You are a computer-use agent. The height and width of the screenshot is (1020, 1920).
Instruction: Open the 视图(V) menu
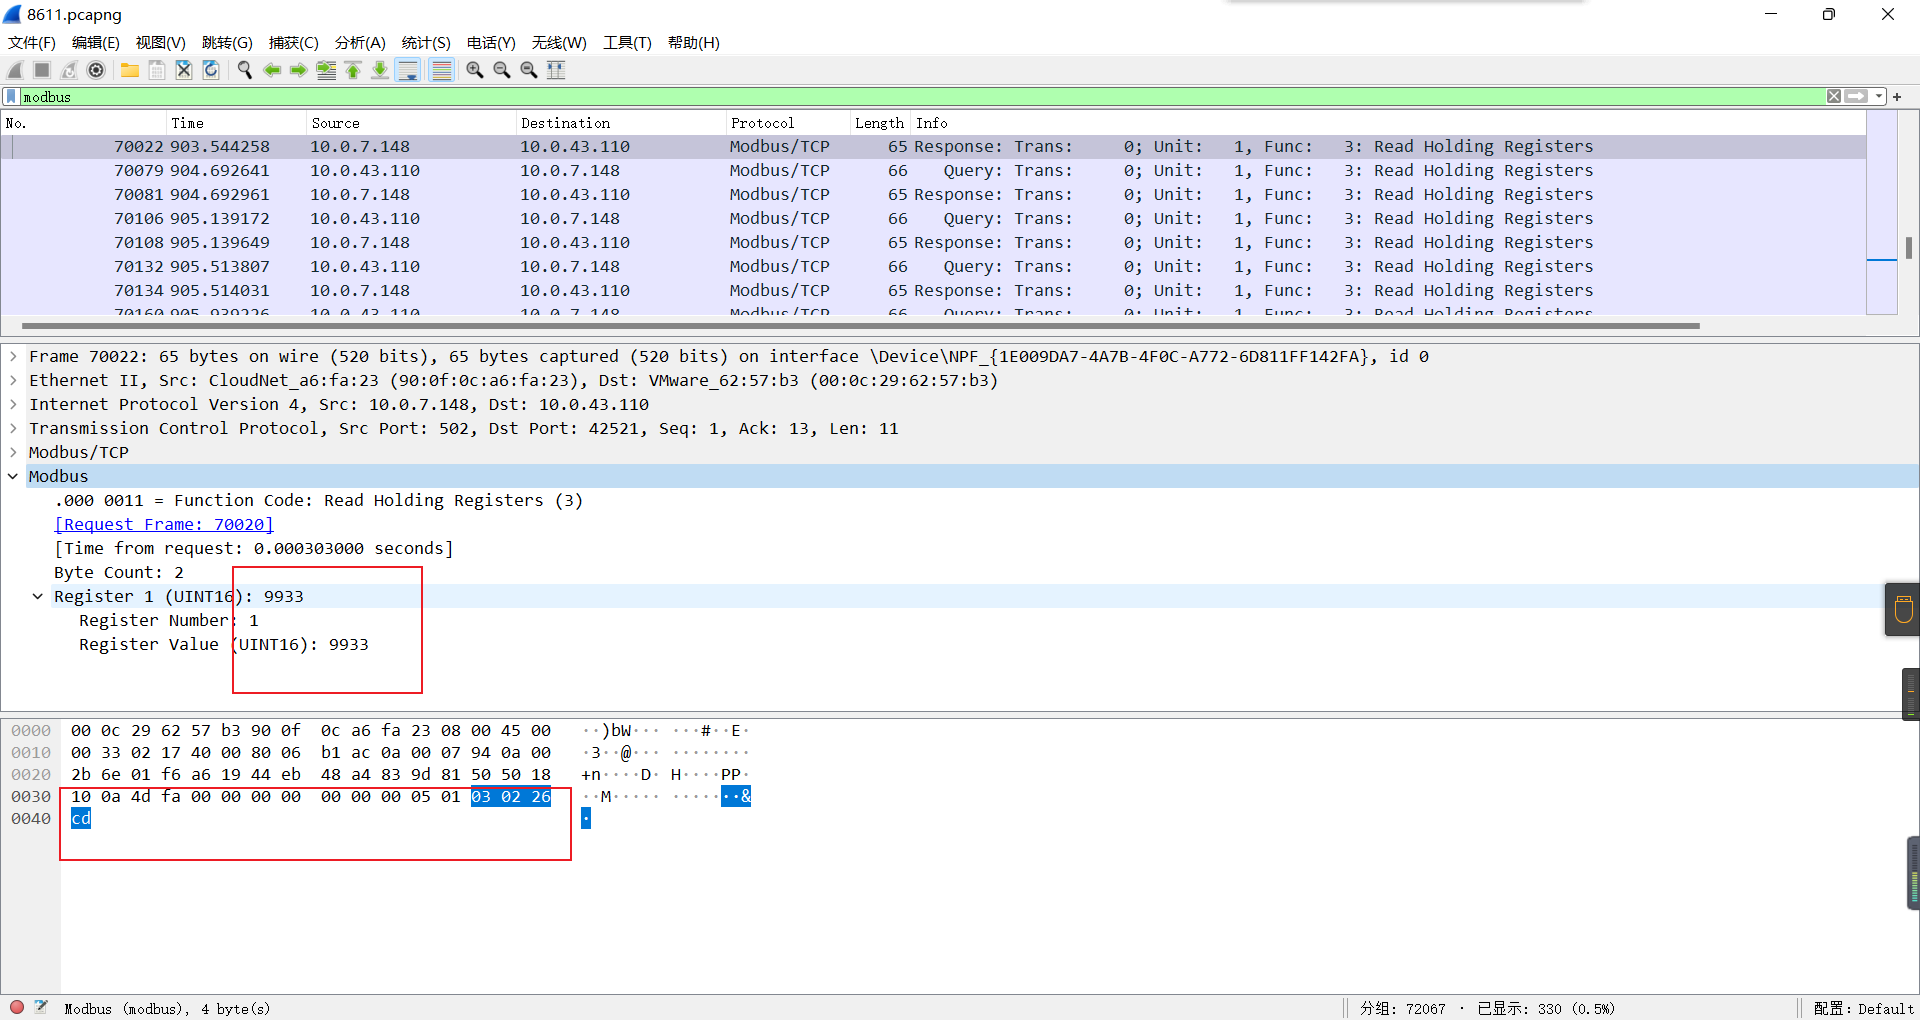tap(161, 43)
